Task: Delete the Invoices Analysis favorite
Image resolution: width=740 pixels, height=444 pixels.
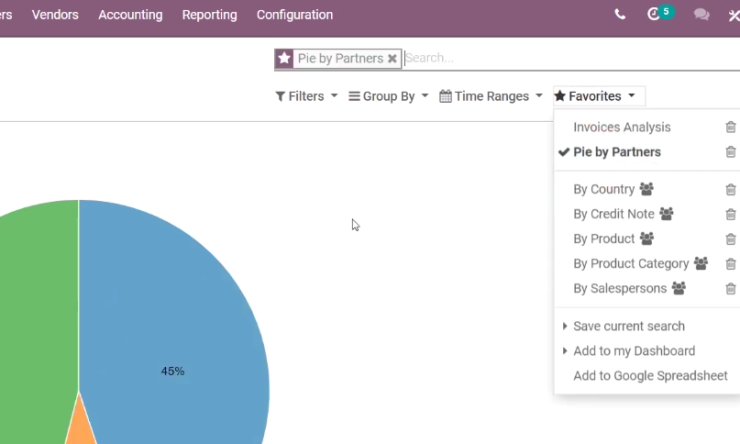Action: pos(731,127)
